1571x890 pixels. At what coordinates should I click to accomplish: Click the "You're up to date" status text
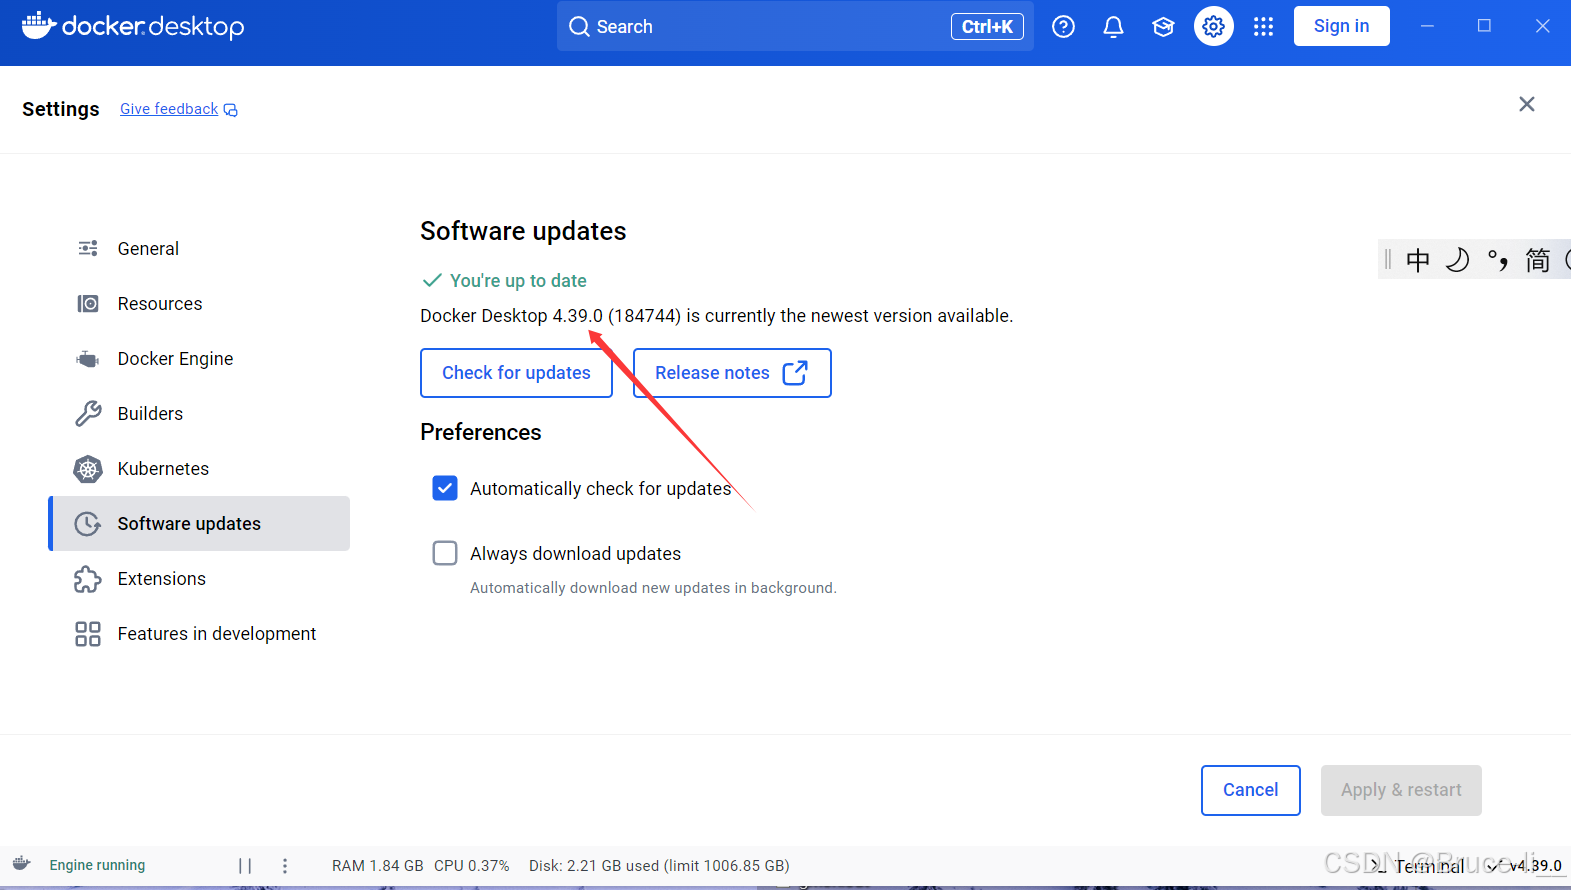[x=518, y=281]
